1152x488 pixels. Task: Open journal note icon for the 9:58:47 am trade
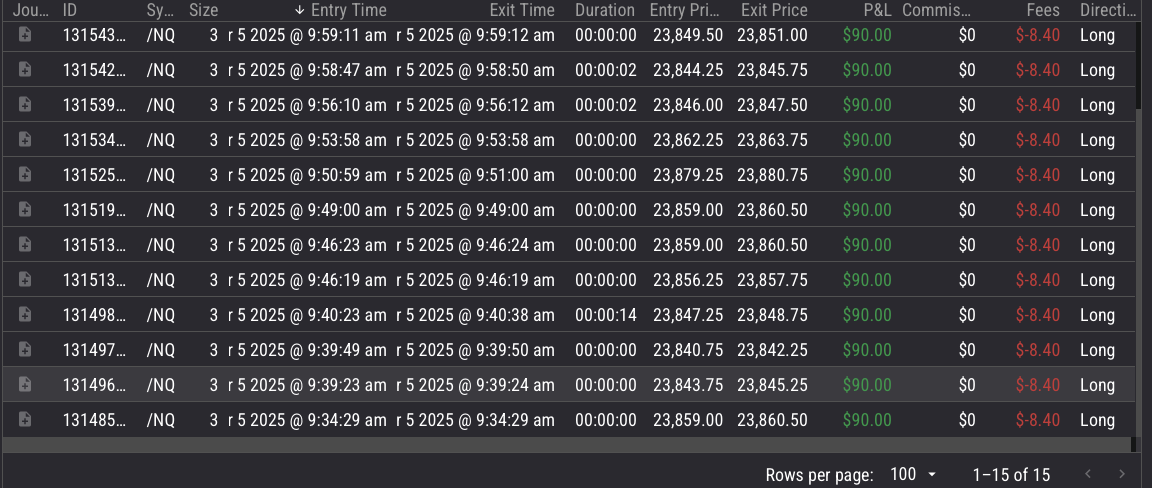[x=24, y=69]
